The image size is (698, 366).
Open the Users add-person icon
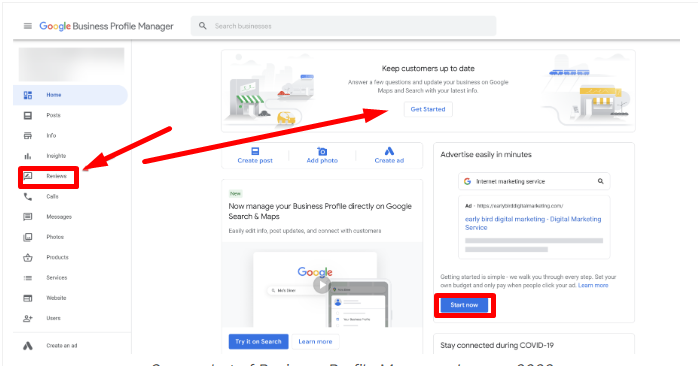(28, 318)
